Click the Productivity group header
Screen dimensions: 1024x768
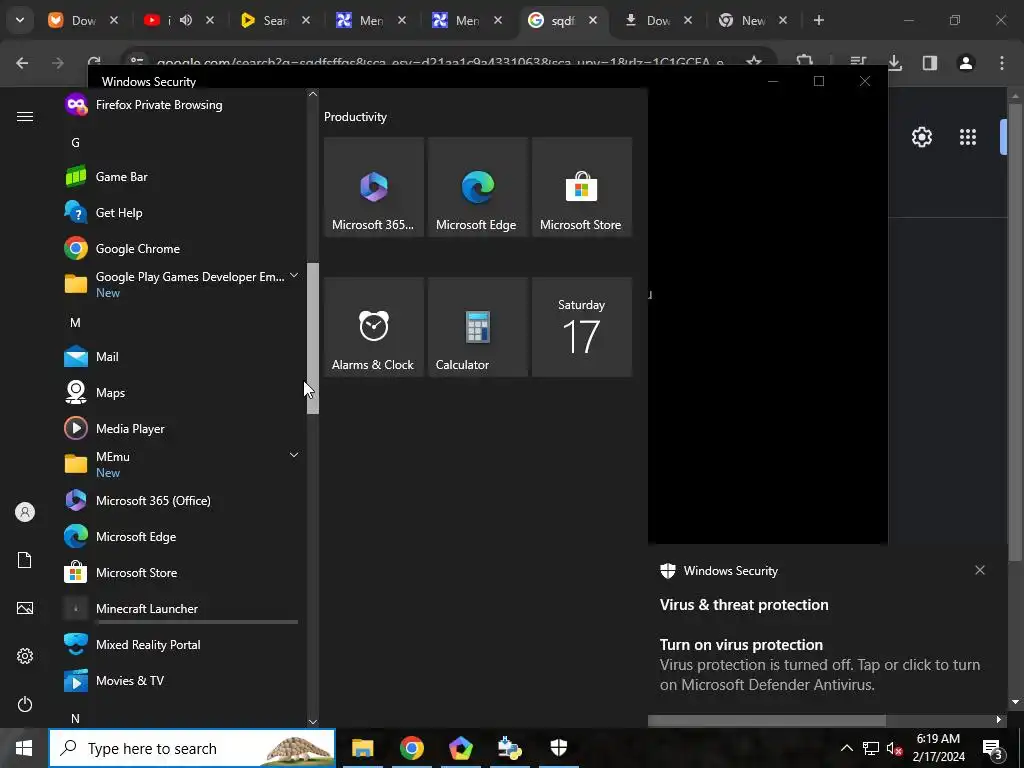tap(355, 117)
